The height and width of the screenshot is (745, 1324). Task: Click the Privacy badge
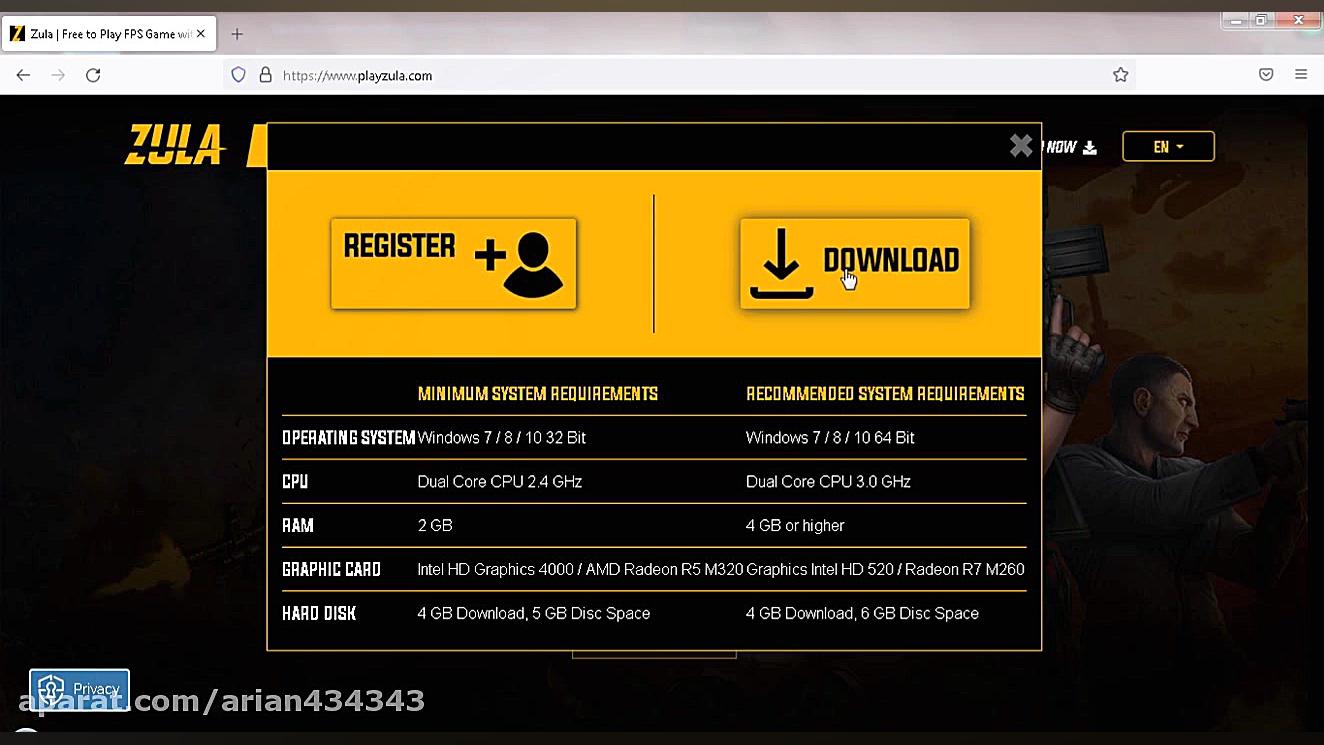pyautogui.click(x=79, y=688)
